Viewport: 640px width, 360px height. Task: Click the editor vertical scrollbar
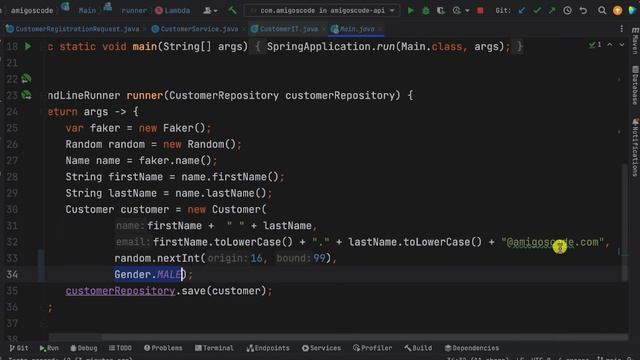coord(624,222)
